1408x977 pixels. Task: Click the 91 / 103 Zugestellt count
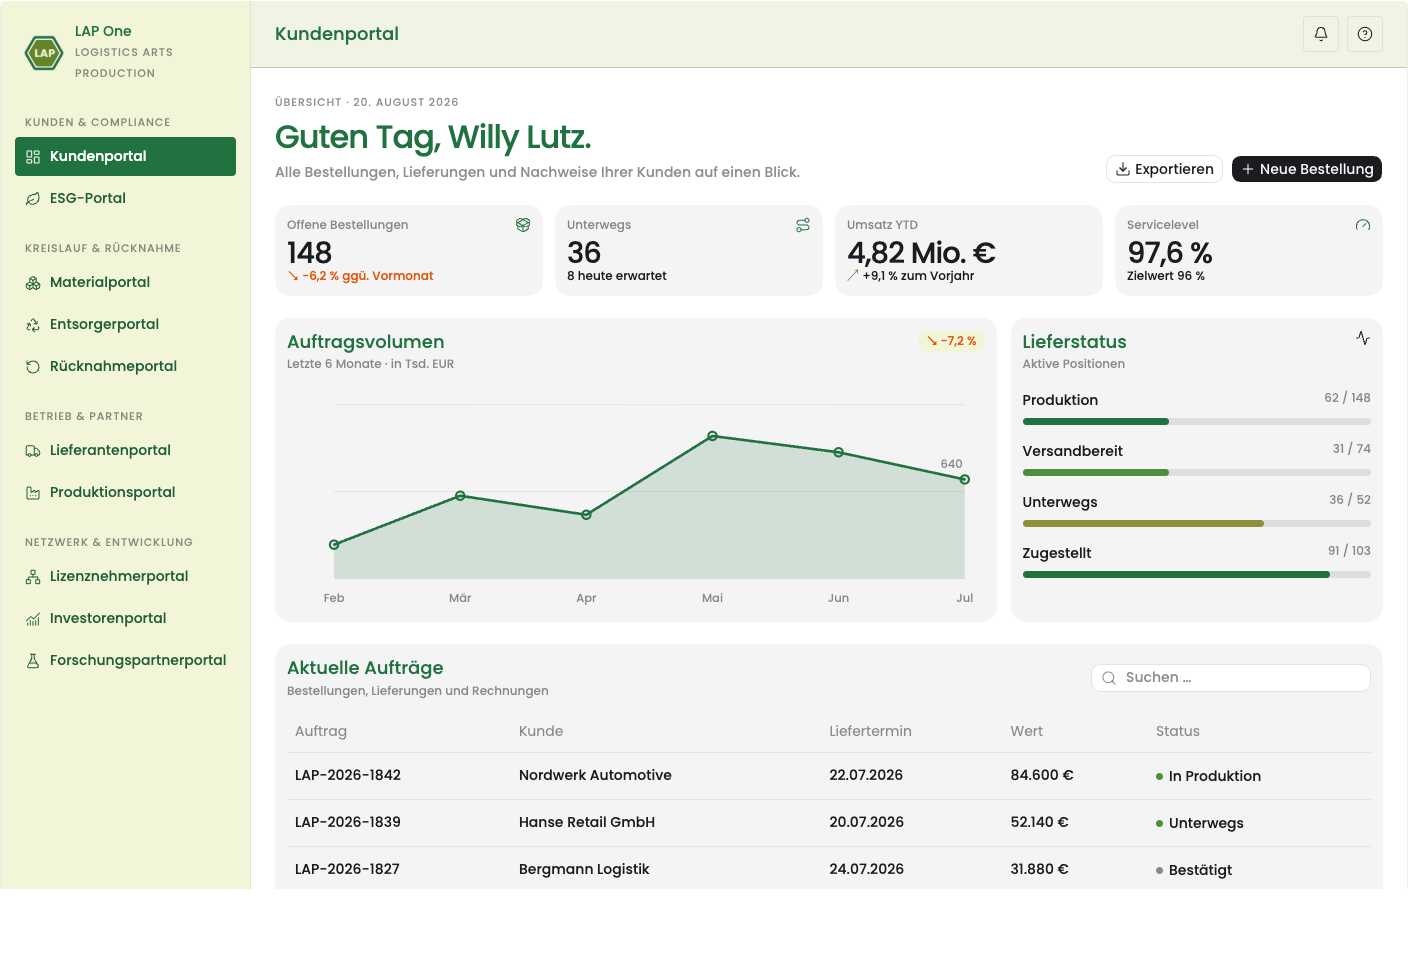click(1349, 551)
